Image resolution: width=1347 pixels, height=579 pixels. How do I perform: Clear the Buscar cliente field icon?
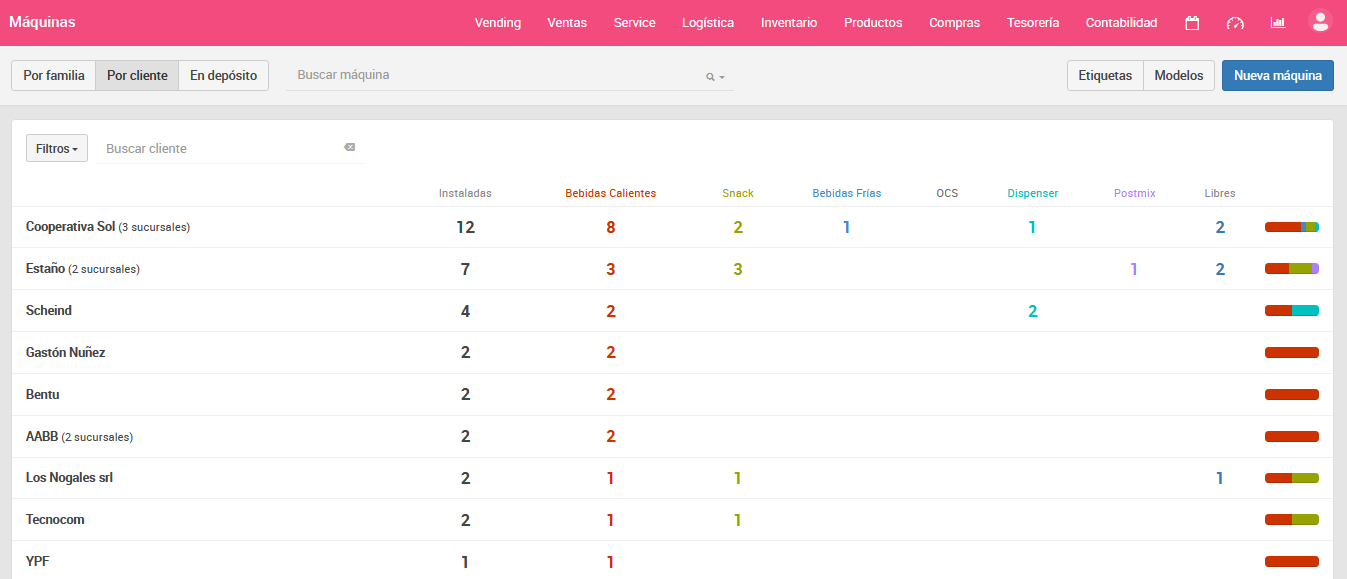pos(349,147)
